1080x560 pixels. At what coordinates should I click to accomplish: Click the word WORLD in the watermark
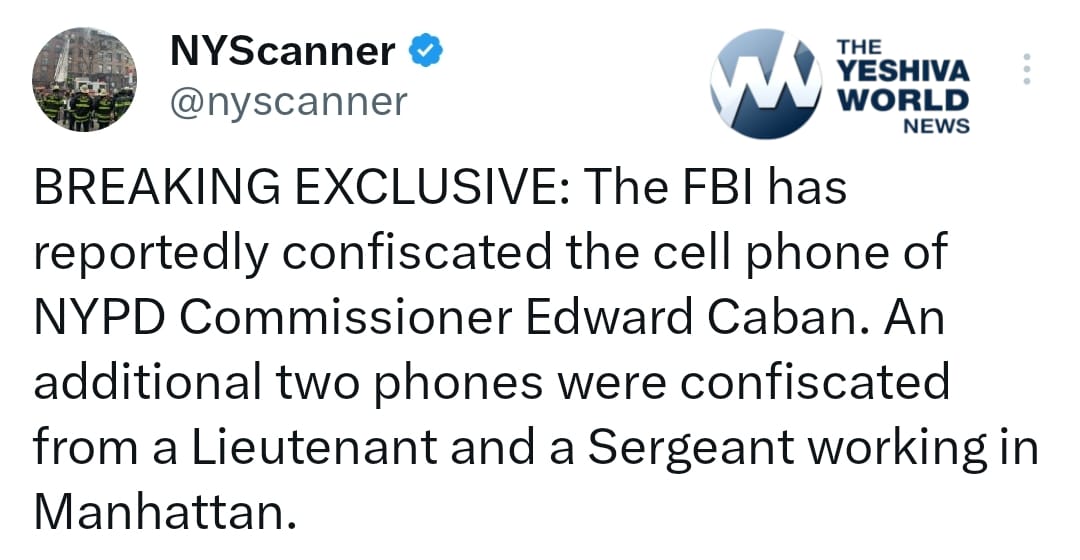tap(903, 100)
